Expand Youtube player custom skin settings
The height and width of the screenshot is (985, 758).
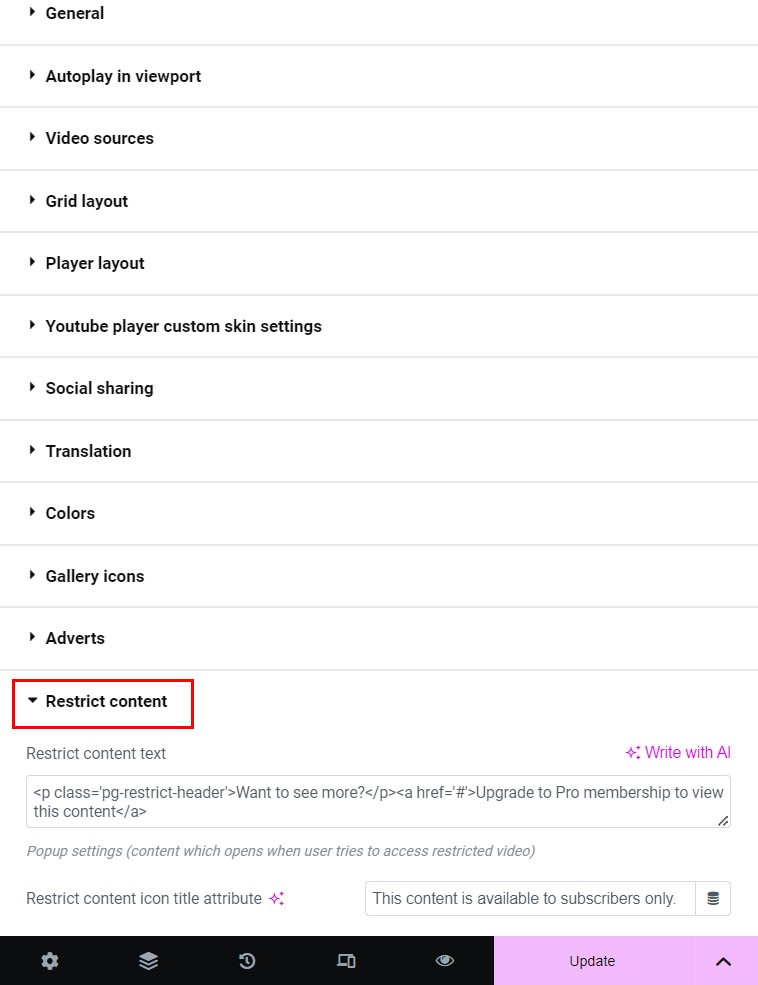pyautogui.click(x=183, y=326)
